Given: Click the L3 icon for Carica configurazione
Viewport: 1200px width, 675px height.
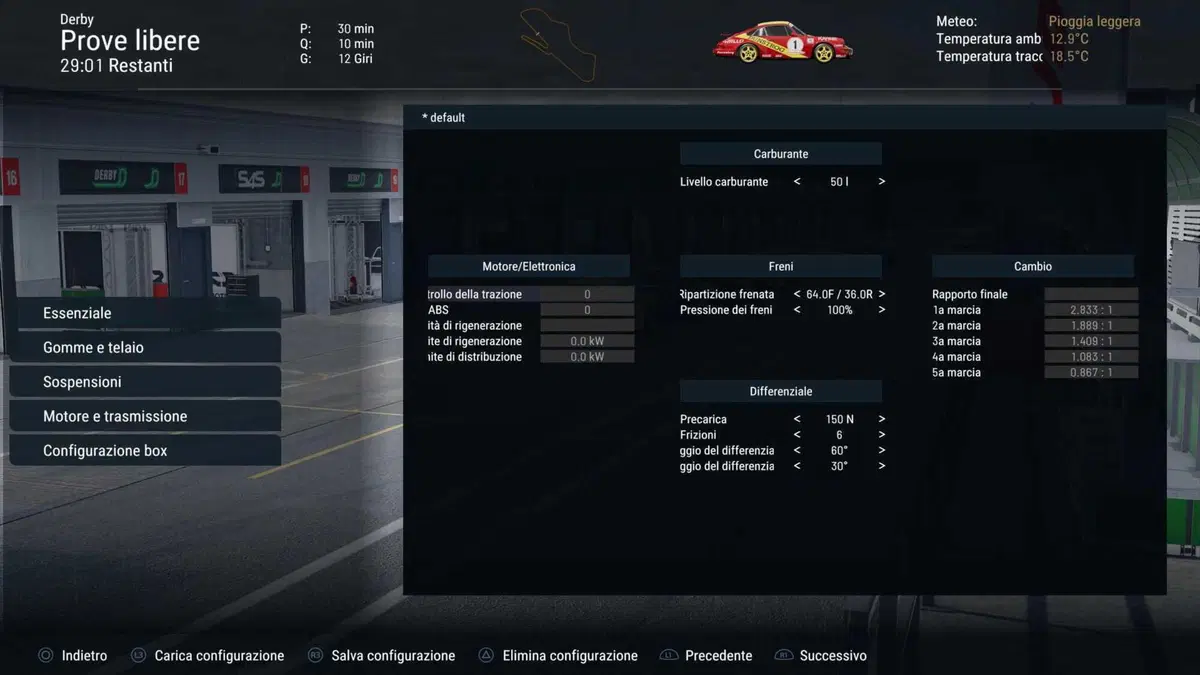Looking at the screenshot, I should tap(138, 656).
